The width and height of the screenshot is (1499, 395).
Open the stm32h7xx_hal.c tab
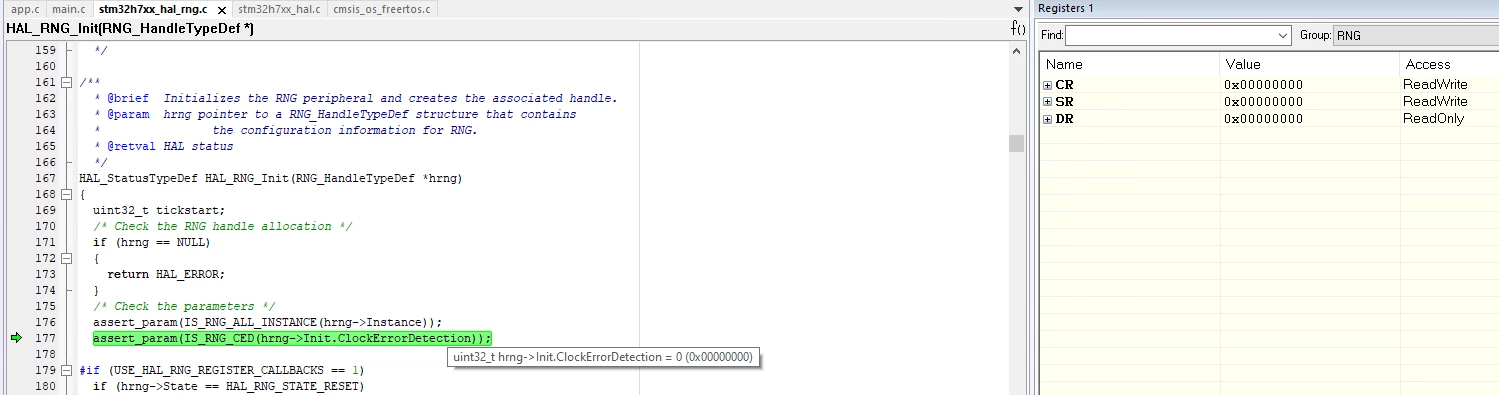point(279,9)
